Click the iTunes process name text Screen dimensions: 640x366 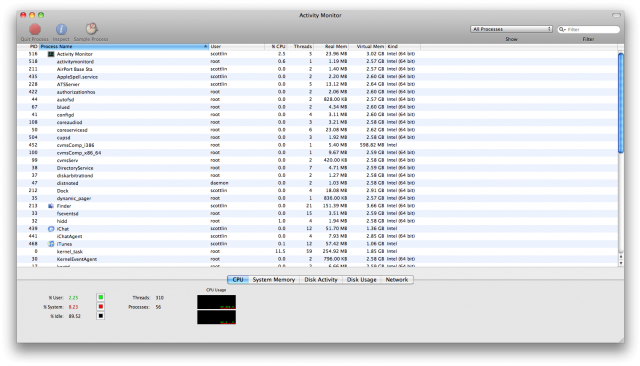tap(64, 244)
